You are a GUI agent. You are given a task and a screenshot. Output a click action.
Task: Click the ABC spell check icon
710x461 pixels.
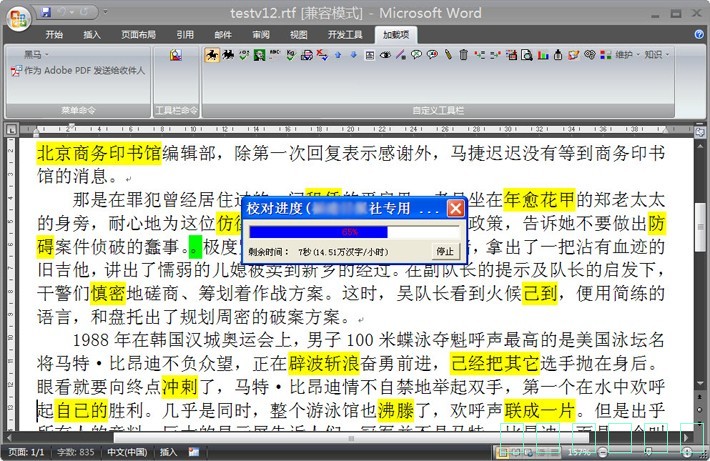[x=275, y=55]
